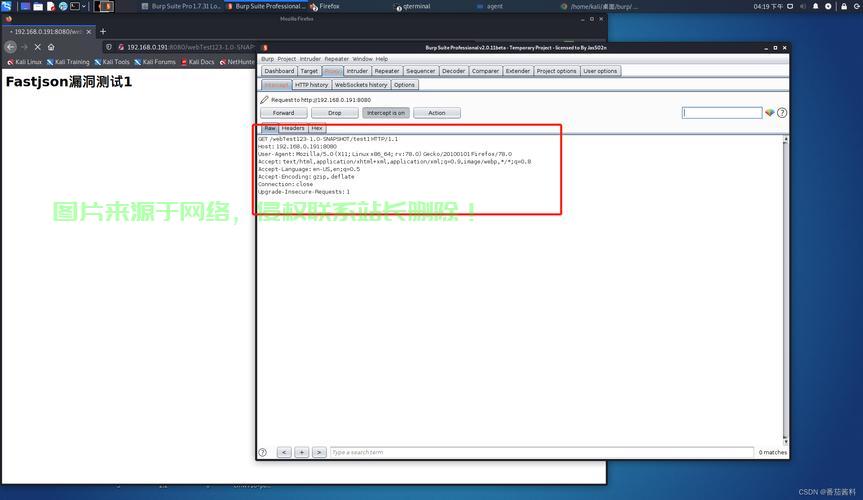
Task: Open the Project menu in Burp
Action: tap(286, 59)
